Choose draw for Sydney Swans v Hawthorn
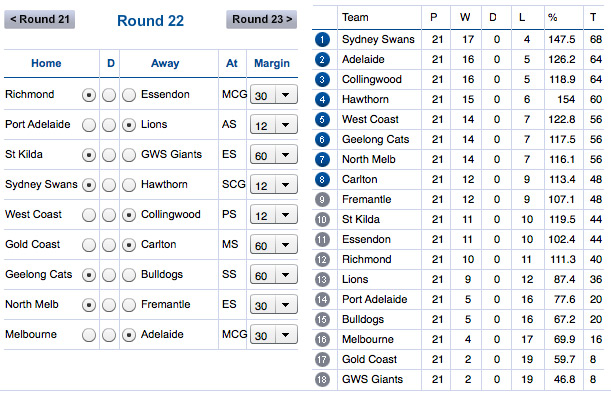 tap(109, 185)
